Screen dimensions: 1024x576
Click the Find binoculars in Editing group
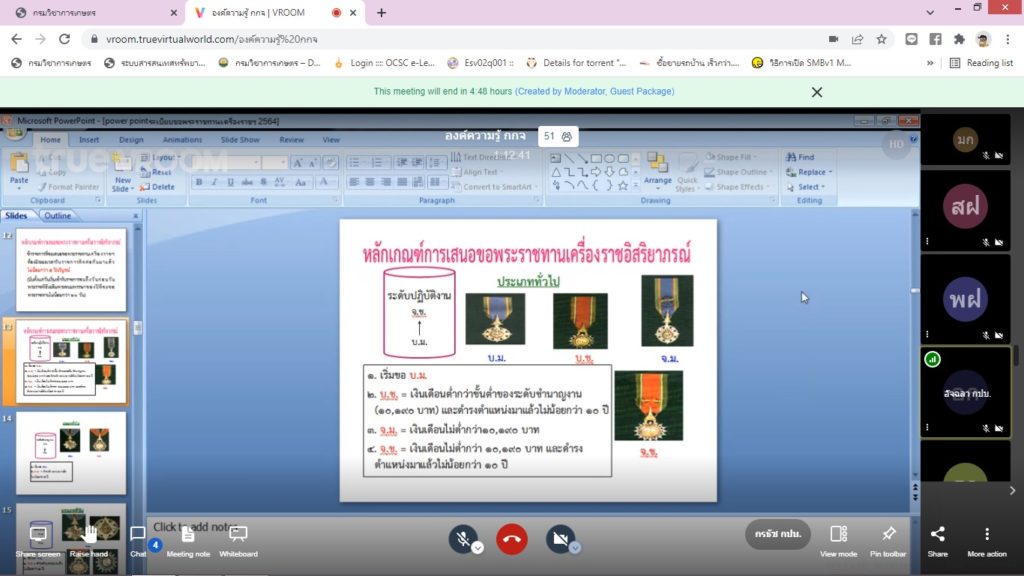pyautogui.click(x=801, y=157)
